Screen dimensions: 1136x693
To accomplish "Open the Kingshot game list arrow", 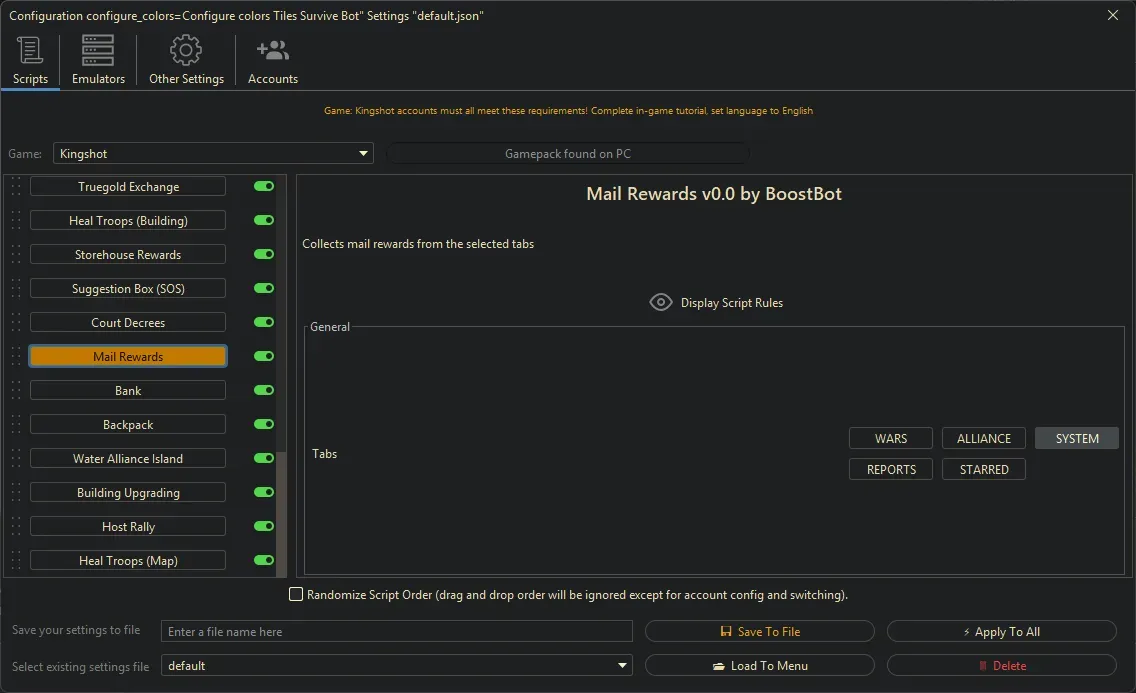I will [x=363, y=153].
